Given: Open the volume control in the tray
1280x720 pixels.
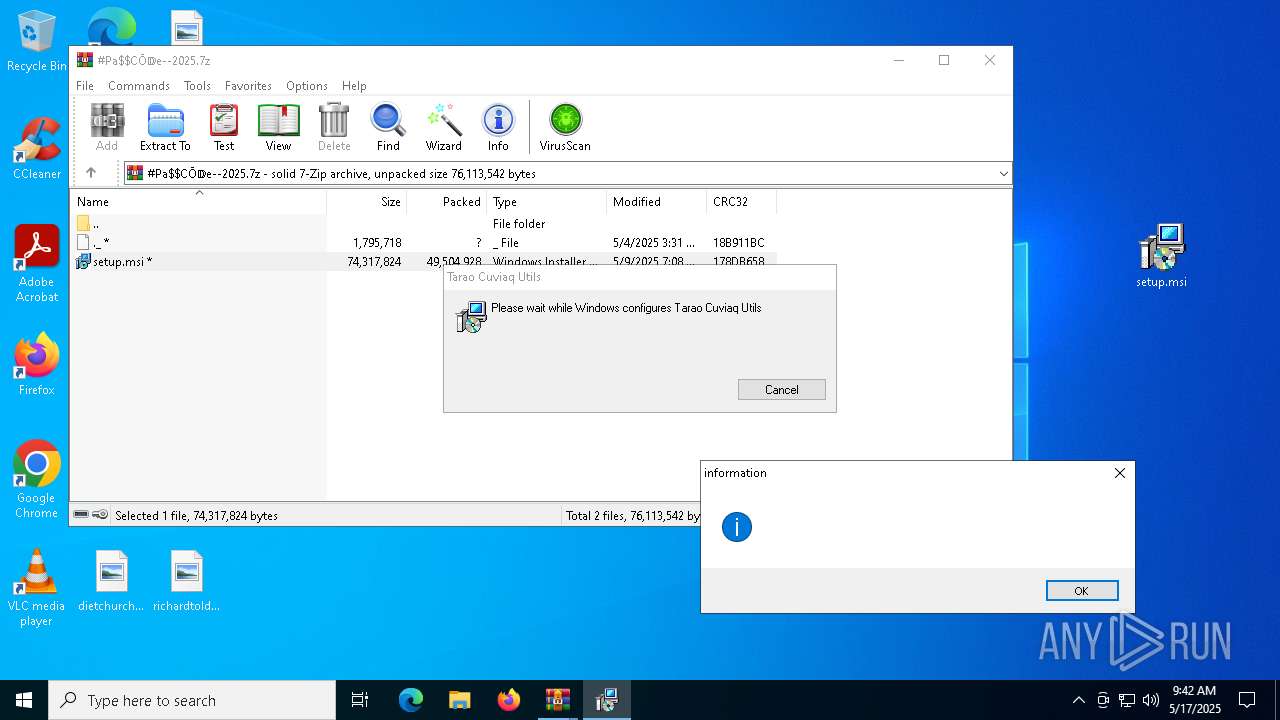Looking at the screenshot, I should (x=1151, y=700).
